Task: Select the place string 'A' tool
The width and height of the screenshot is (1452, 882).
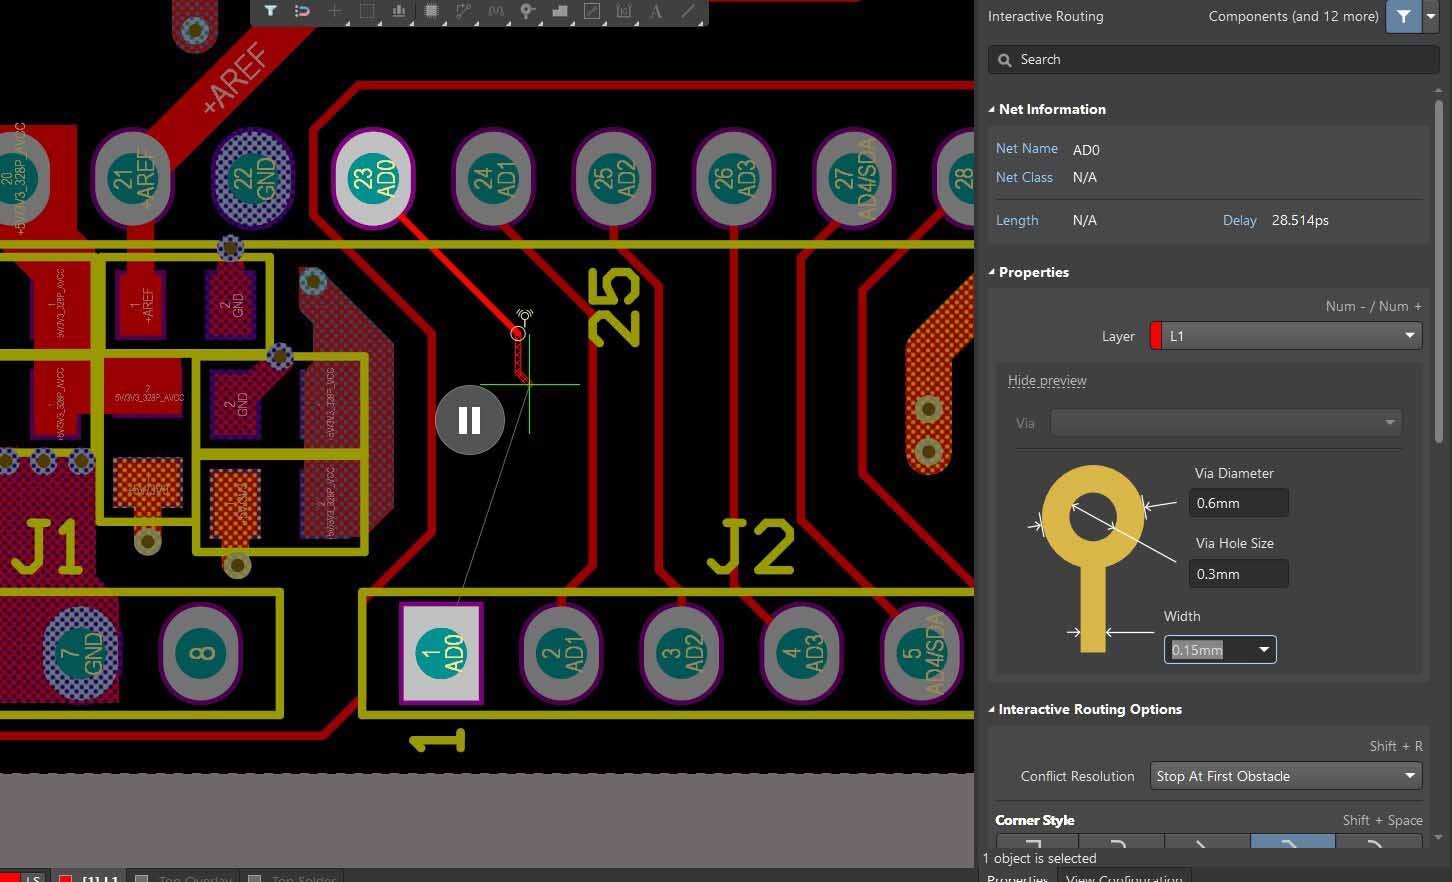Action: pyautogui.click(x=656, y=11)
